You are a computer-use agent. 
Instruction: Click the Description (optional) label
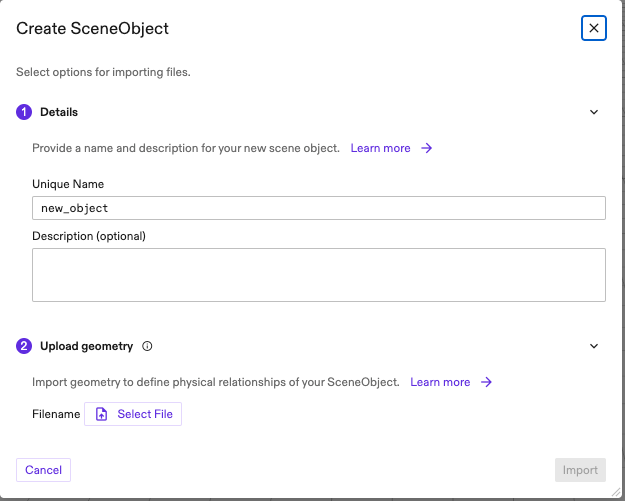(89, 236)
